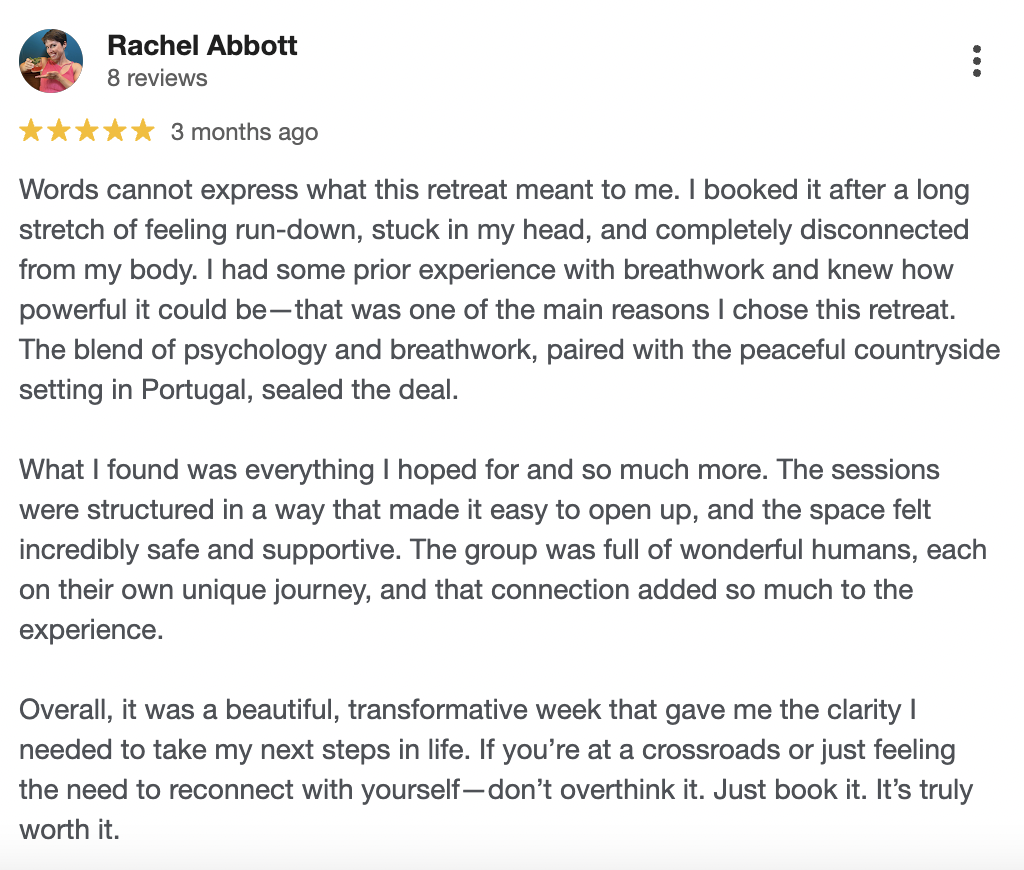This screenshot has width=1024, height=870.
Task: Click the fourth gold rating star
Action: (115, 131)
